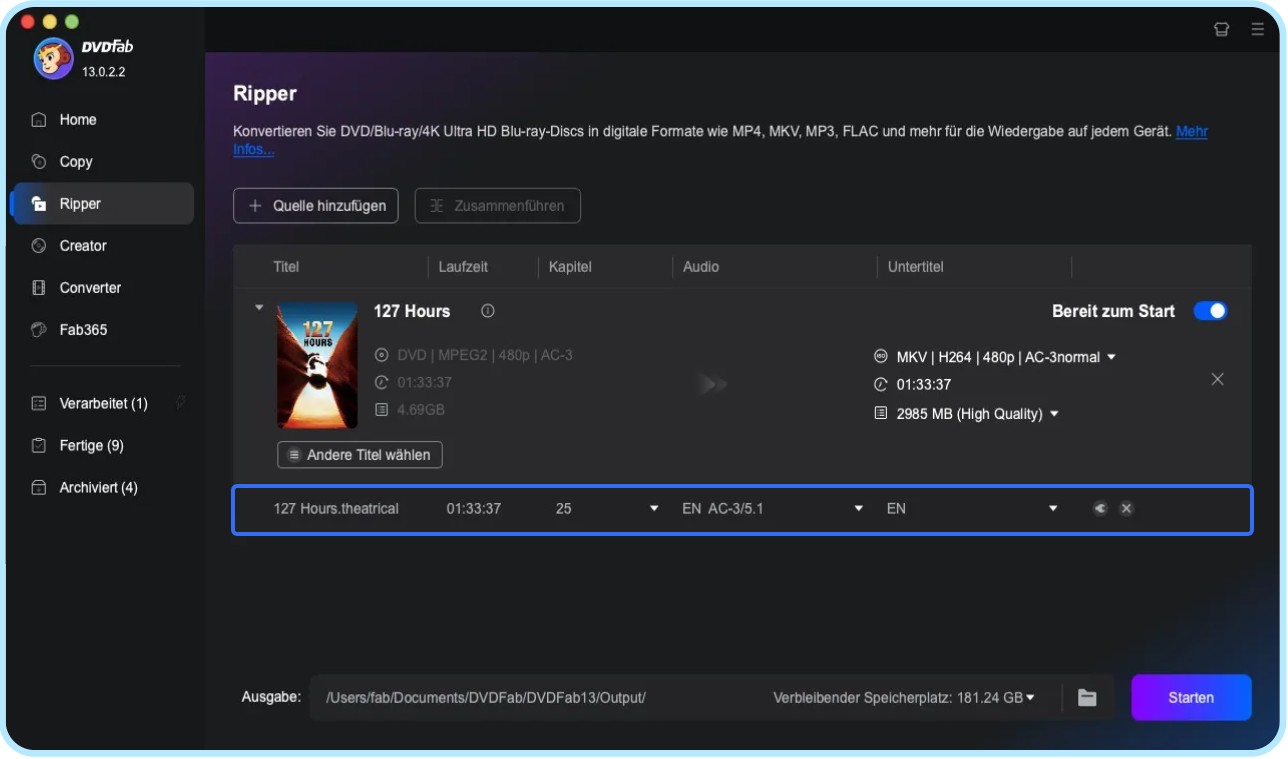Click the source info DVD | MPEG2 | 480p | AC-3
The width and height of the screenshot is (1288, 759).
pyautogui.click(x=485, y=355)
